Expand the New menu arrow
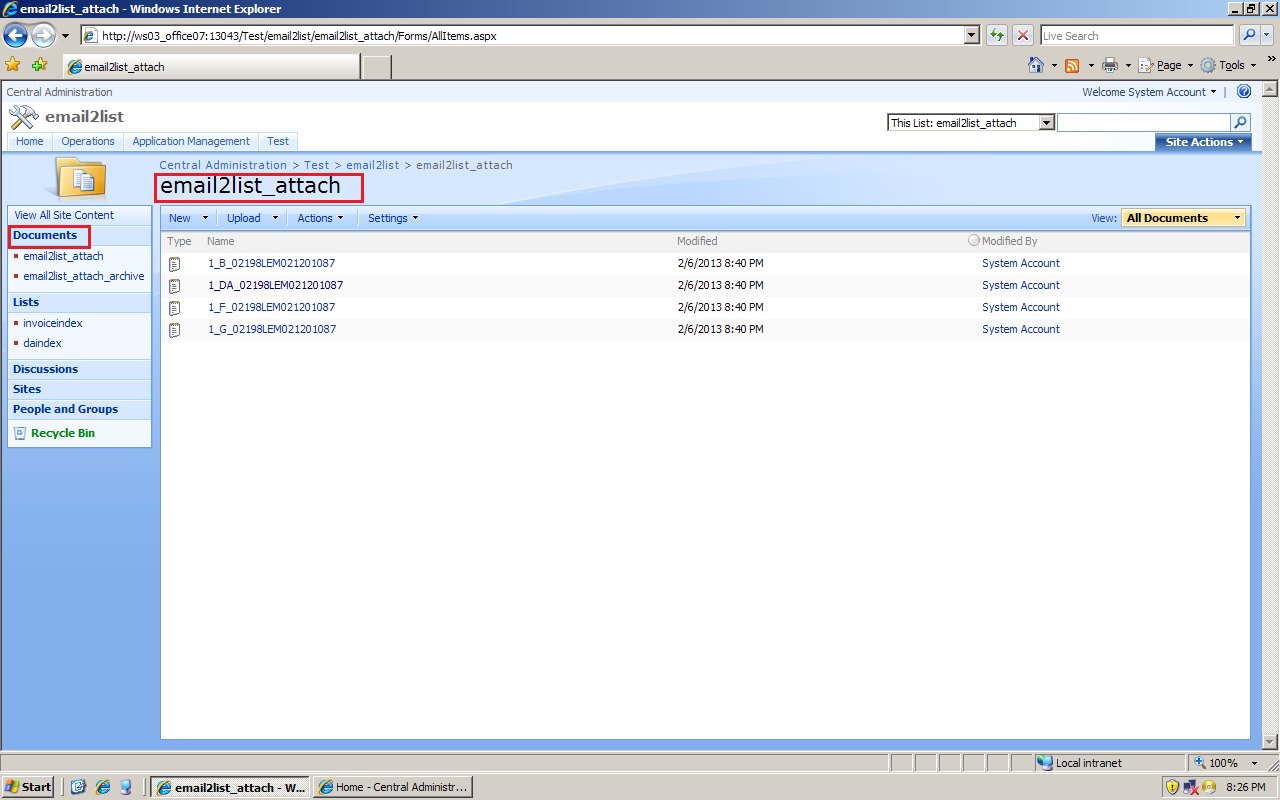Screen dimensions: 1280x800 click(205, 218)
